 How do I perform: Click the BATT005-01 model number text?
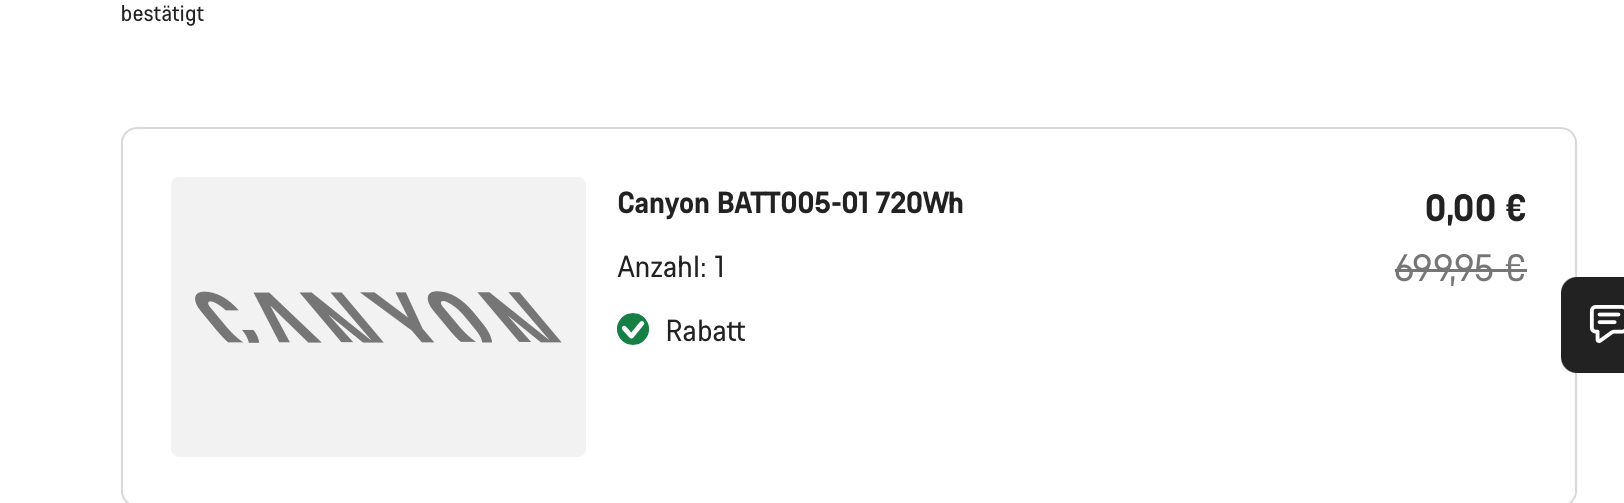(x=793, y=203)
